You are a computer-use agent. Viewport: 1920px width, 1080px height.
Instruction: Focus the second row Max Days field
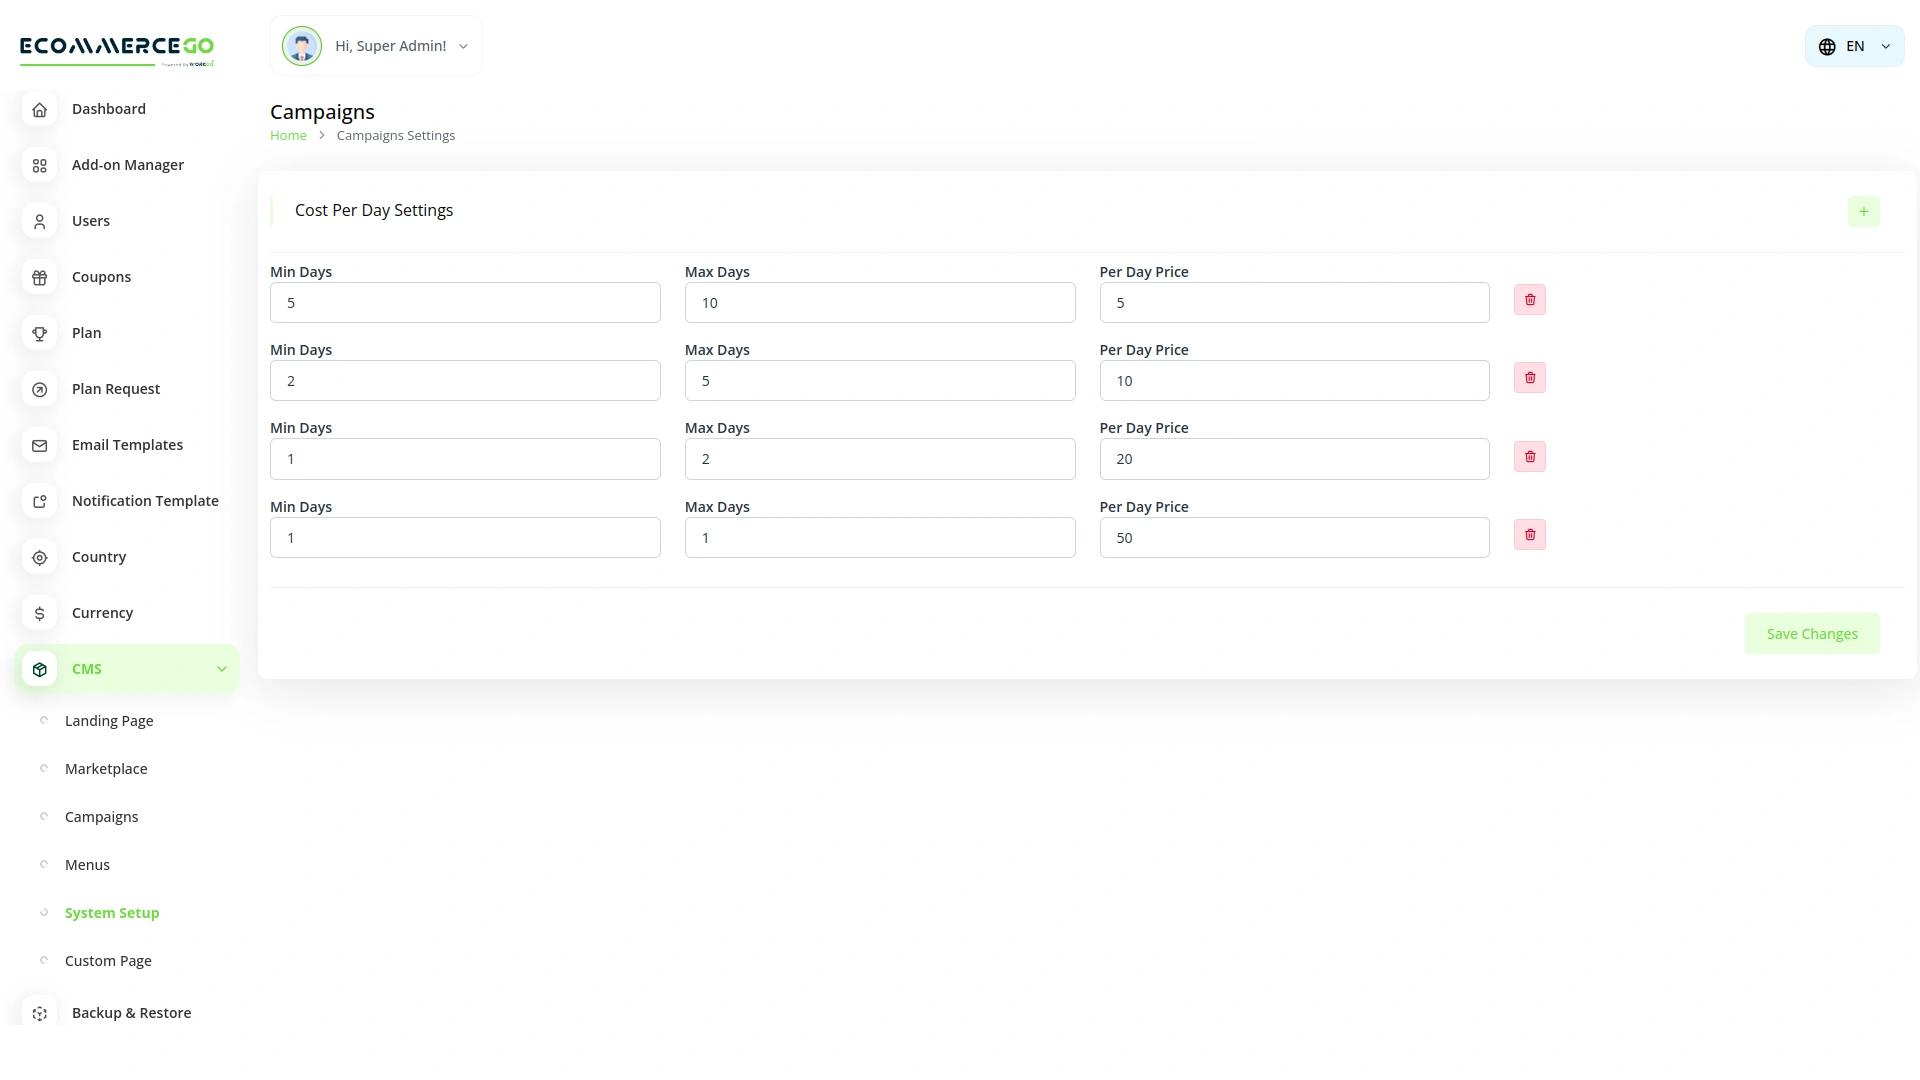tap(879, 381)
